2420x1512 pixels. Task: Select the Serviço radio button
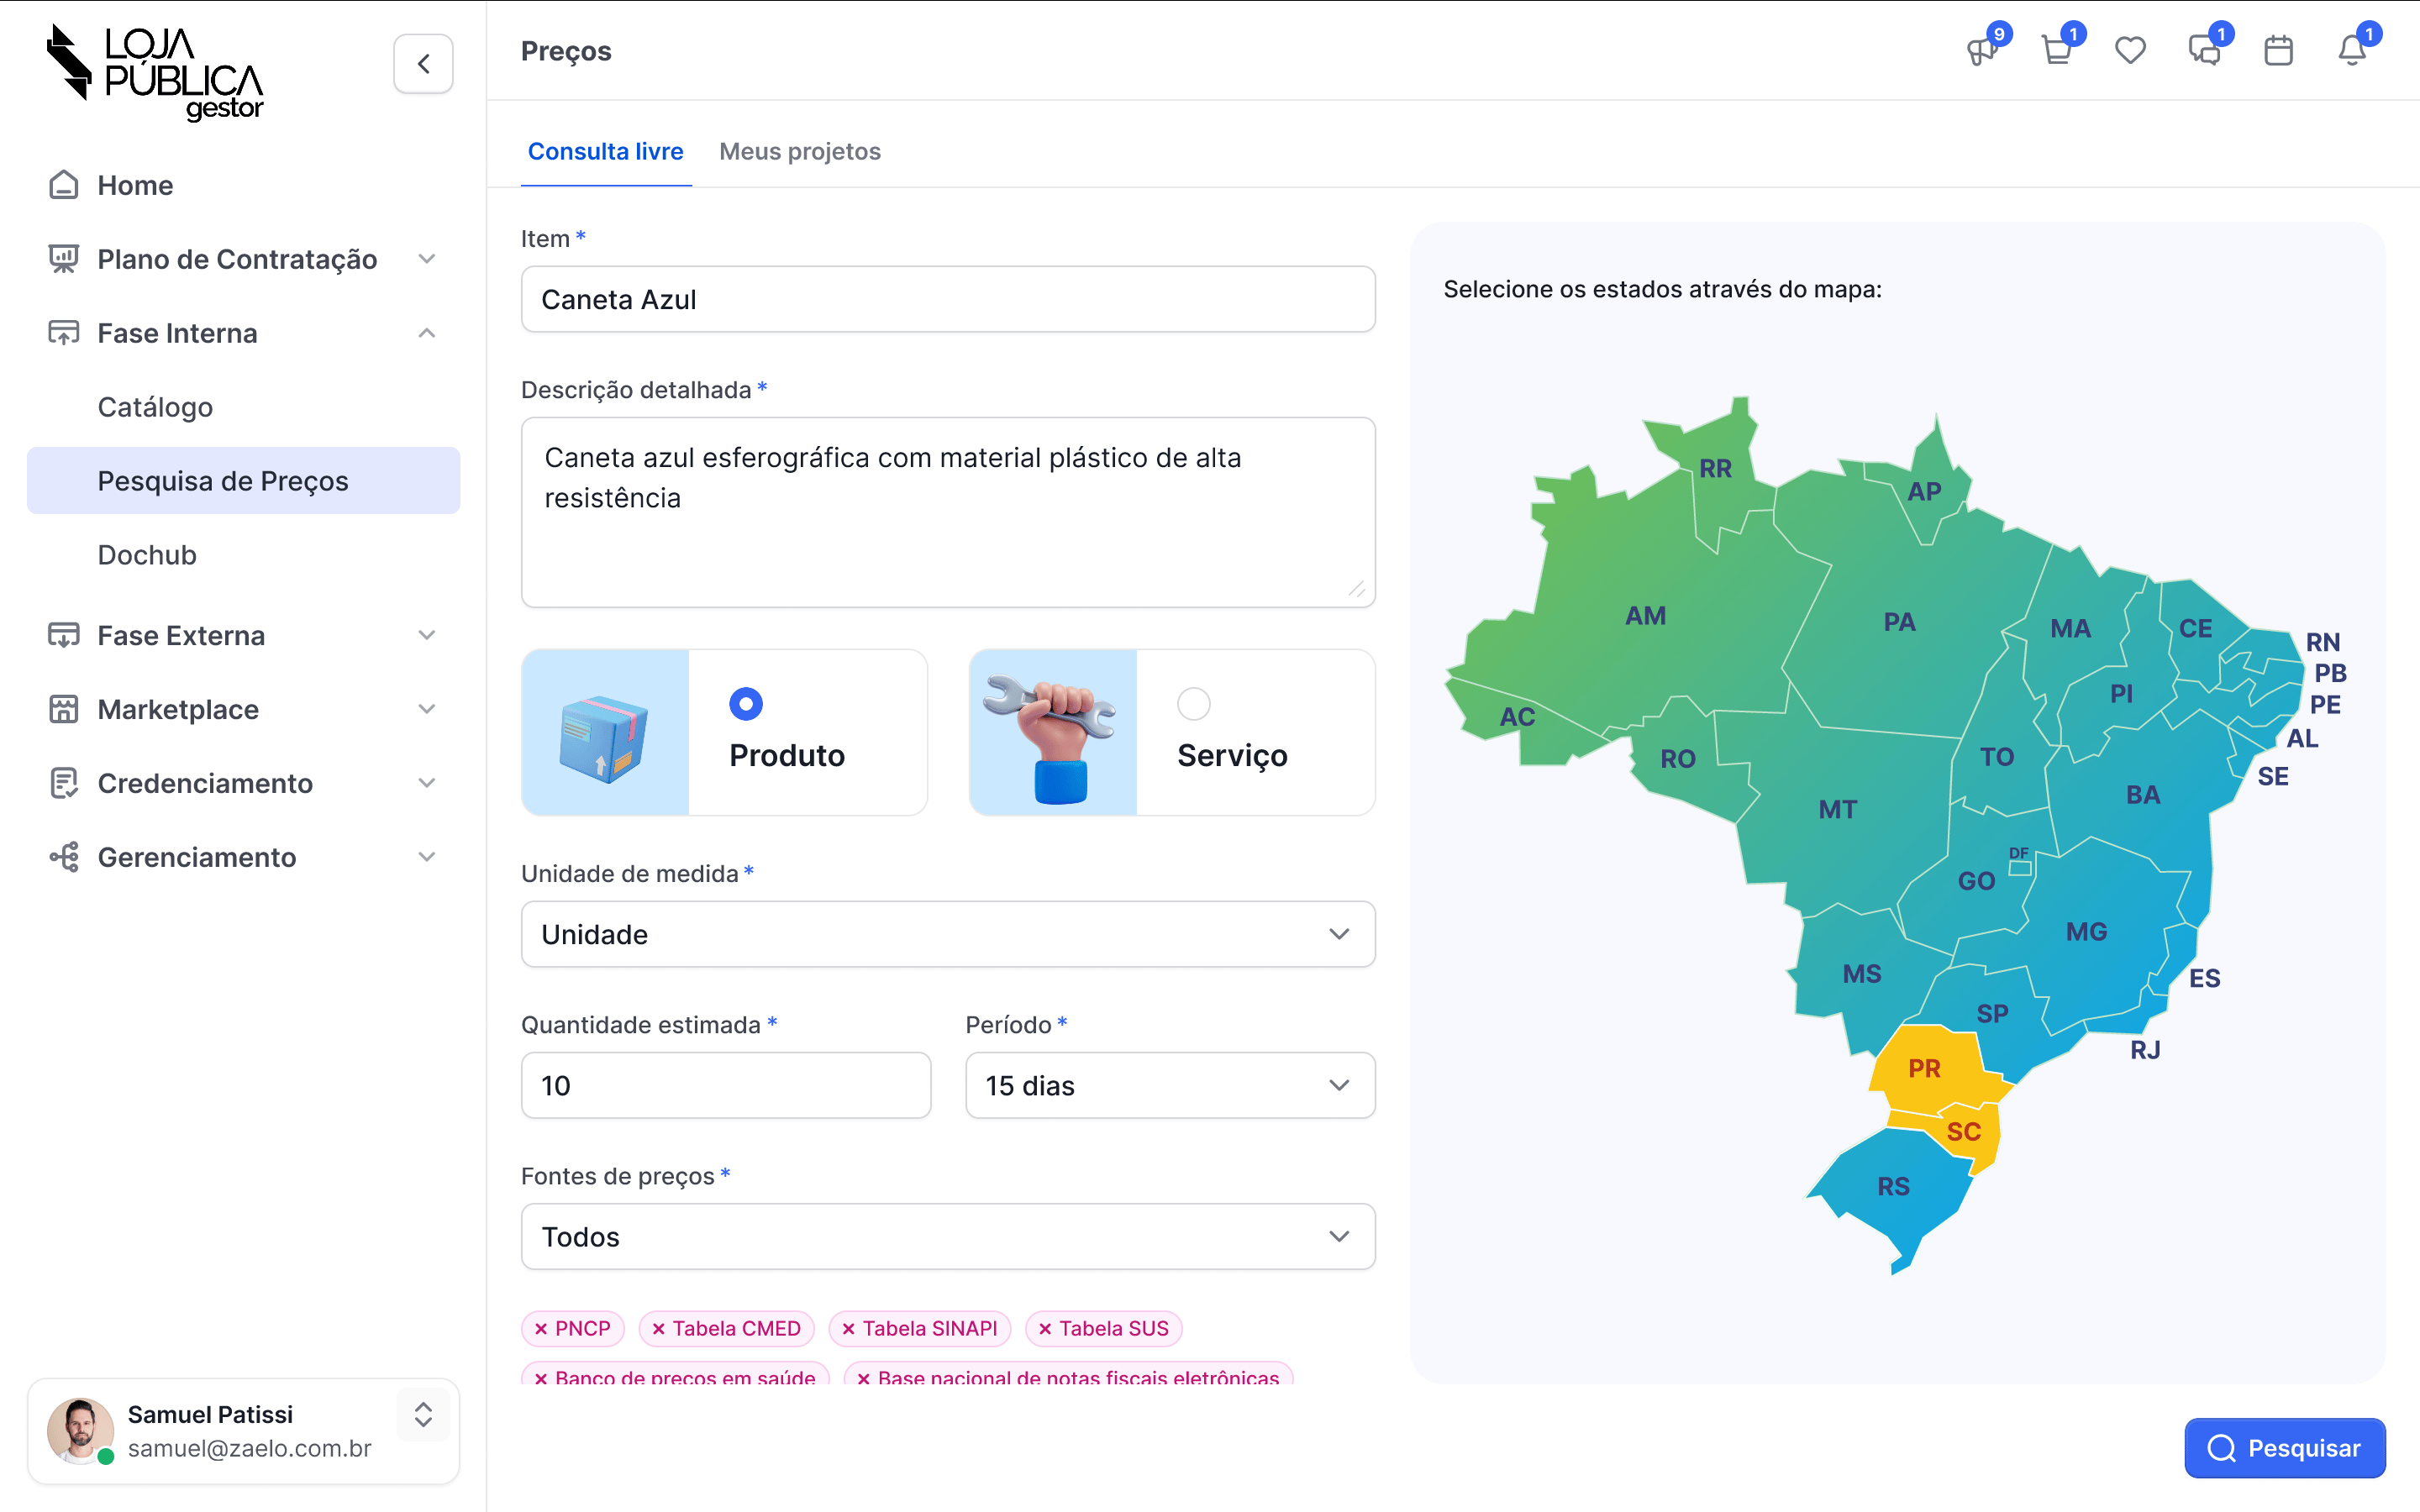pos(1193,704)
